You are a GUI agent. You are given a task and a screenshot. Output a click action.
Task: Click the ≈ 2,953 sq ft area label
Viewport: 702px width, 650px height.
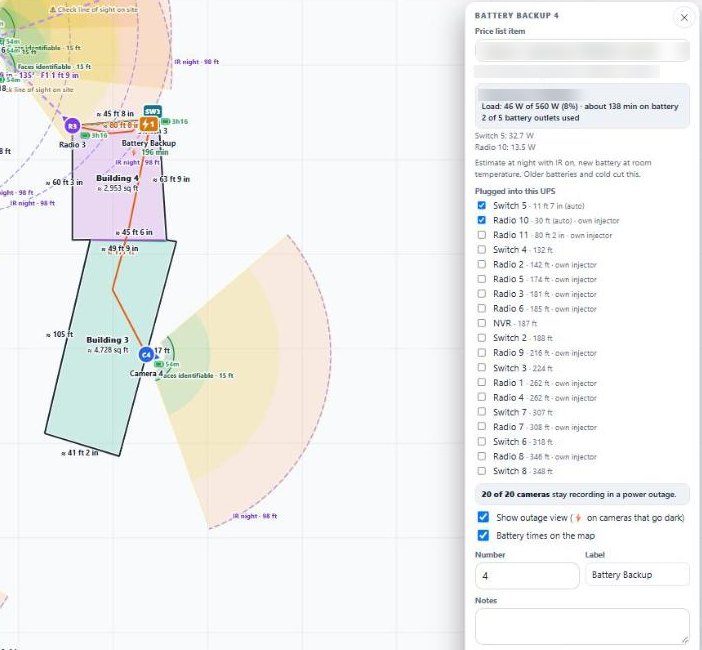coord(118,188)
